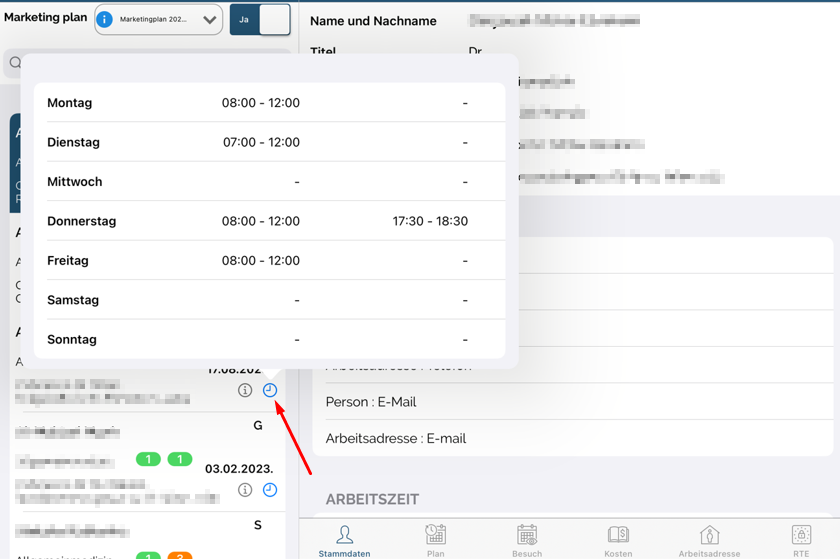Screen dimensions: 840x559
Task: Open working hours clock below 03.02.2023
Action: coord(270,490)
